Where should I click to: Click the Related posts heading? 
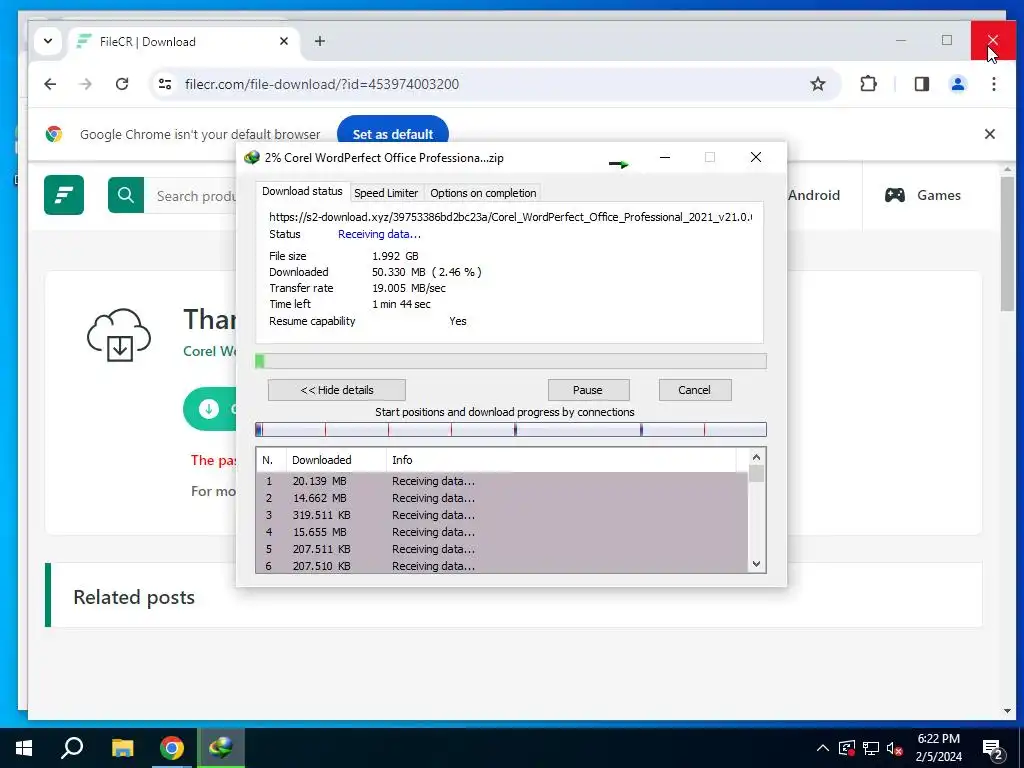134,597
